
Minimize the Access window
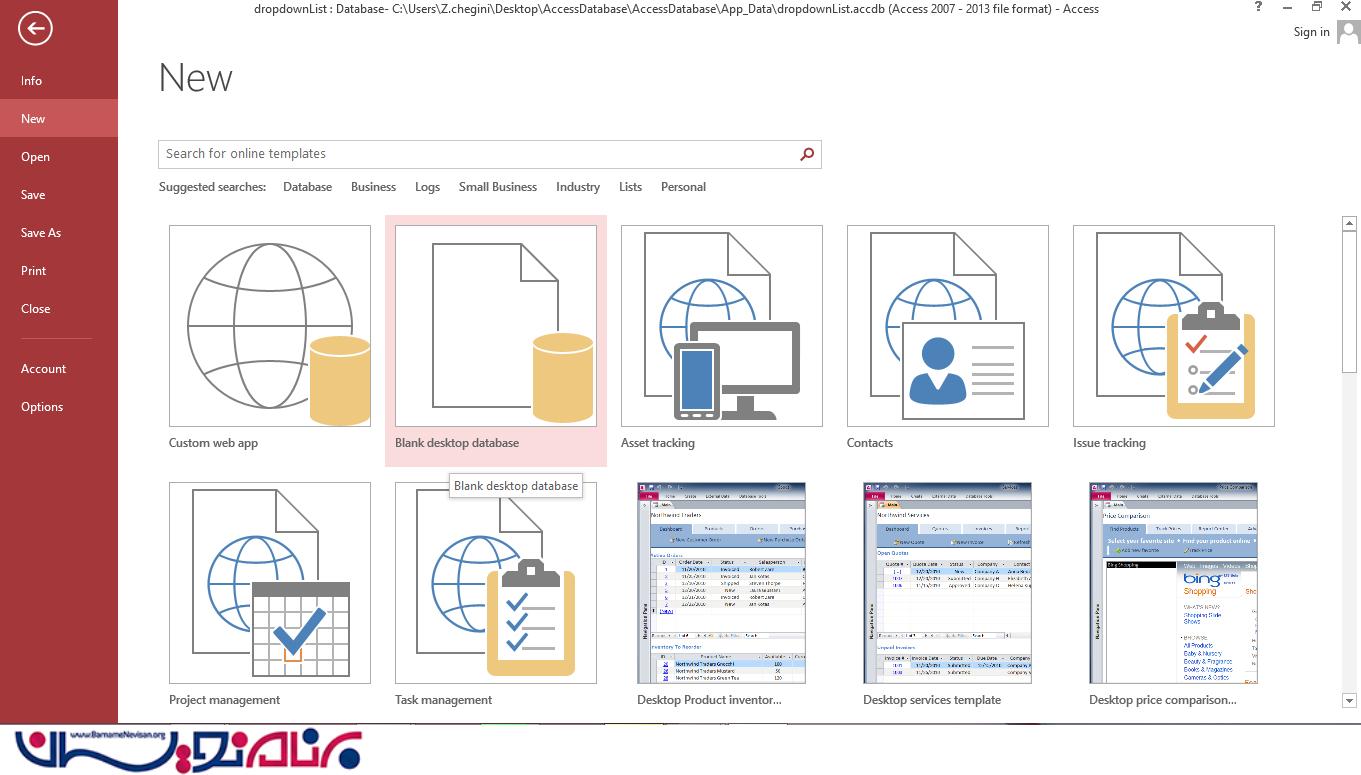[1288, 8]
